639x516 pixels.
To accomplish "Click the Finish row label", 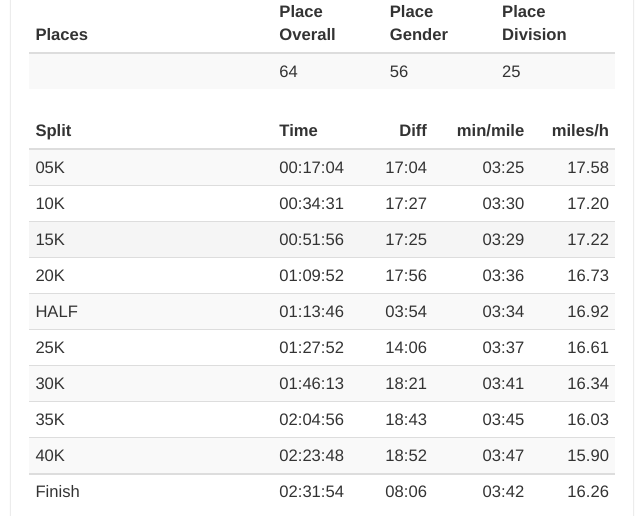I will click(x=57, y=492).
